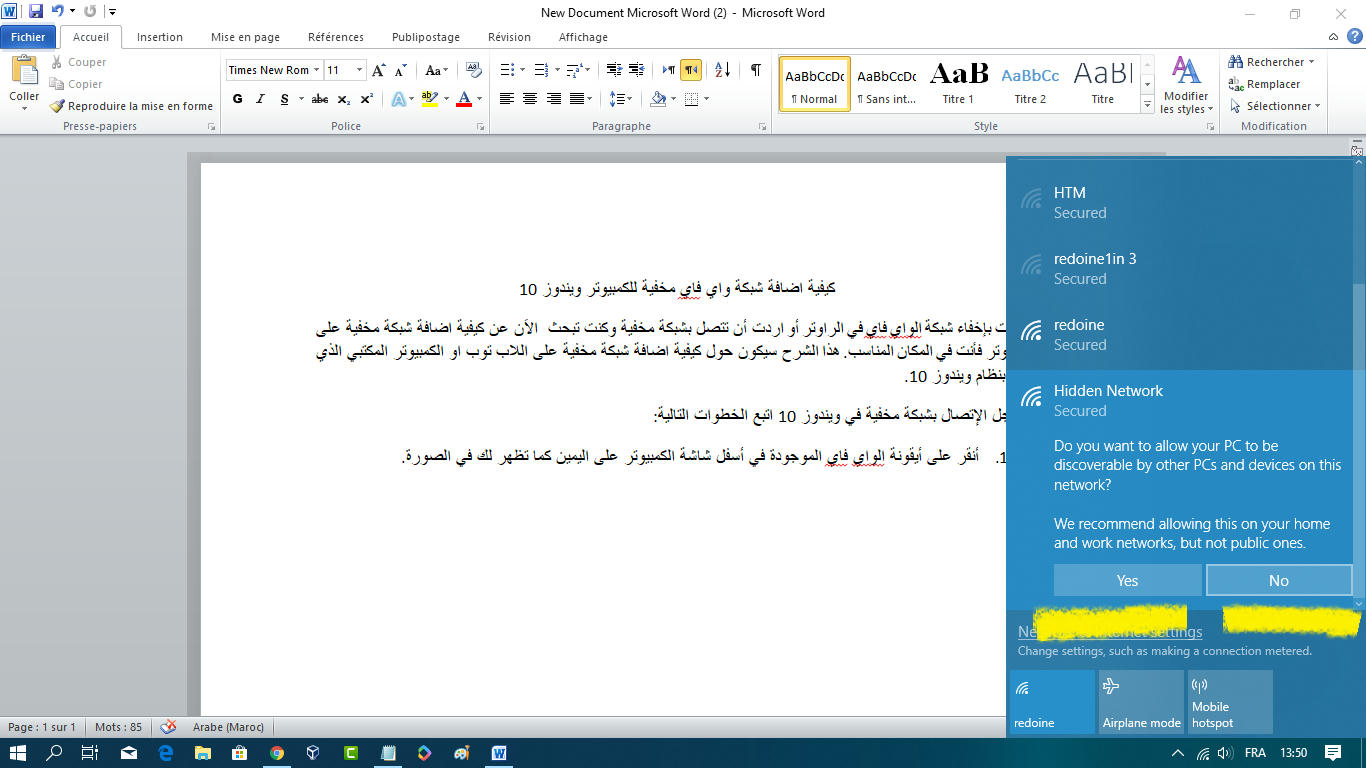Screen dimensions: 1366x768
Task: Justify the text
Action: [576, 99]
